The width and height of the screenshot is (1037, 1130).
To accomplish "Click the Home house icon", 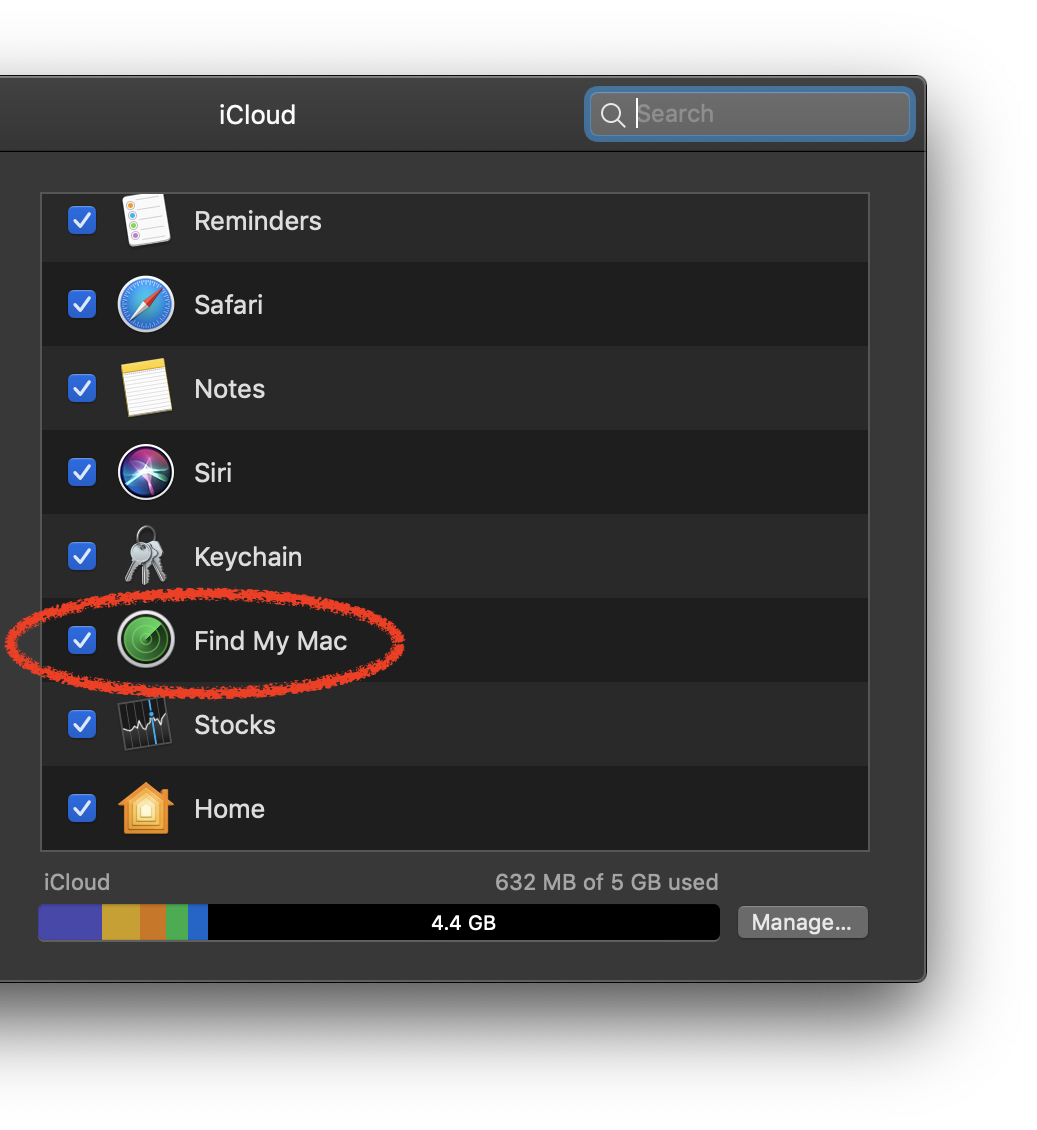I will tap(146, 808).
